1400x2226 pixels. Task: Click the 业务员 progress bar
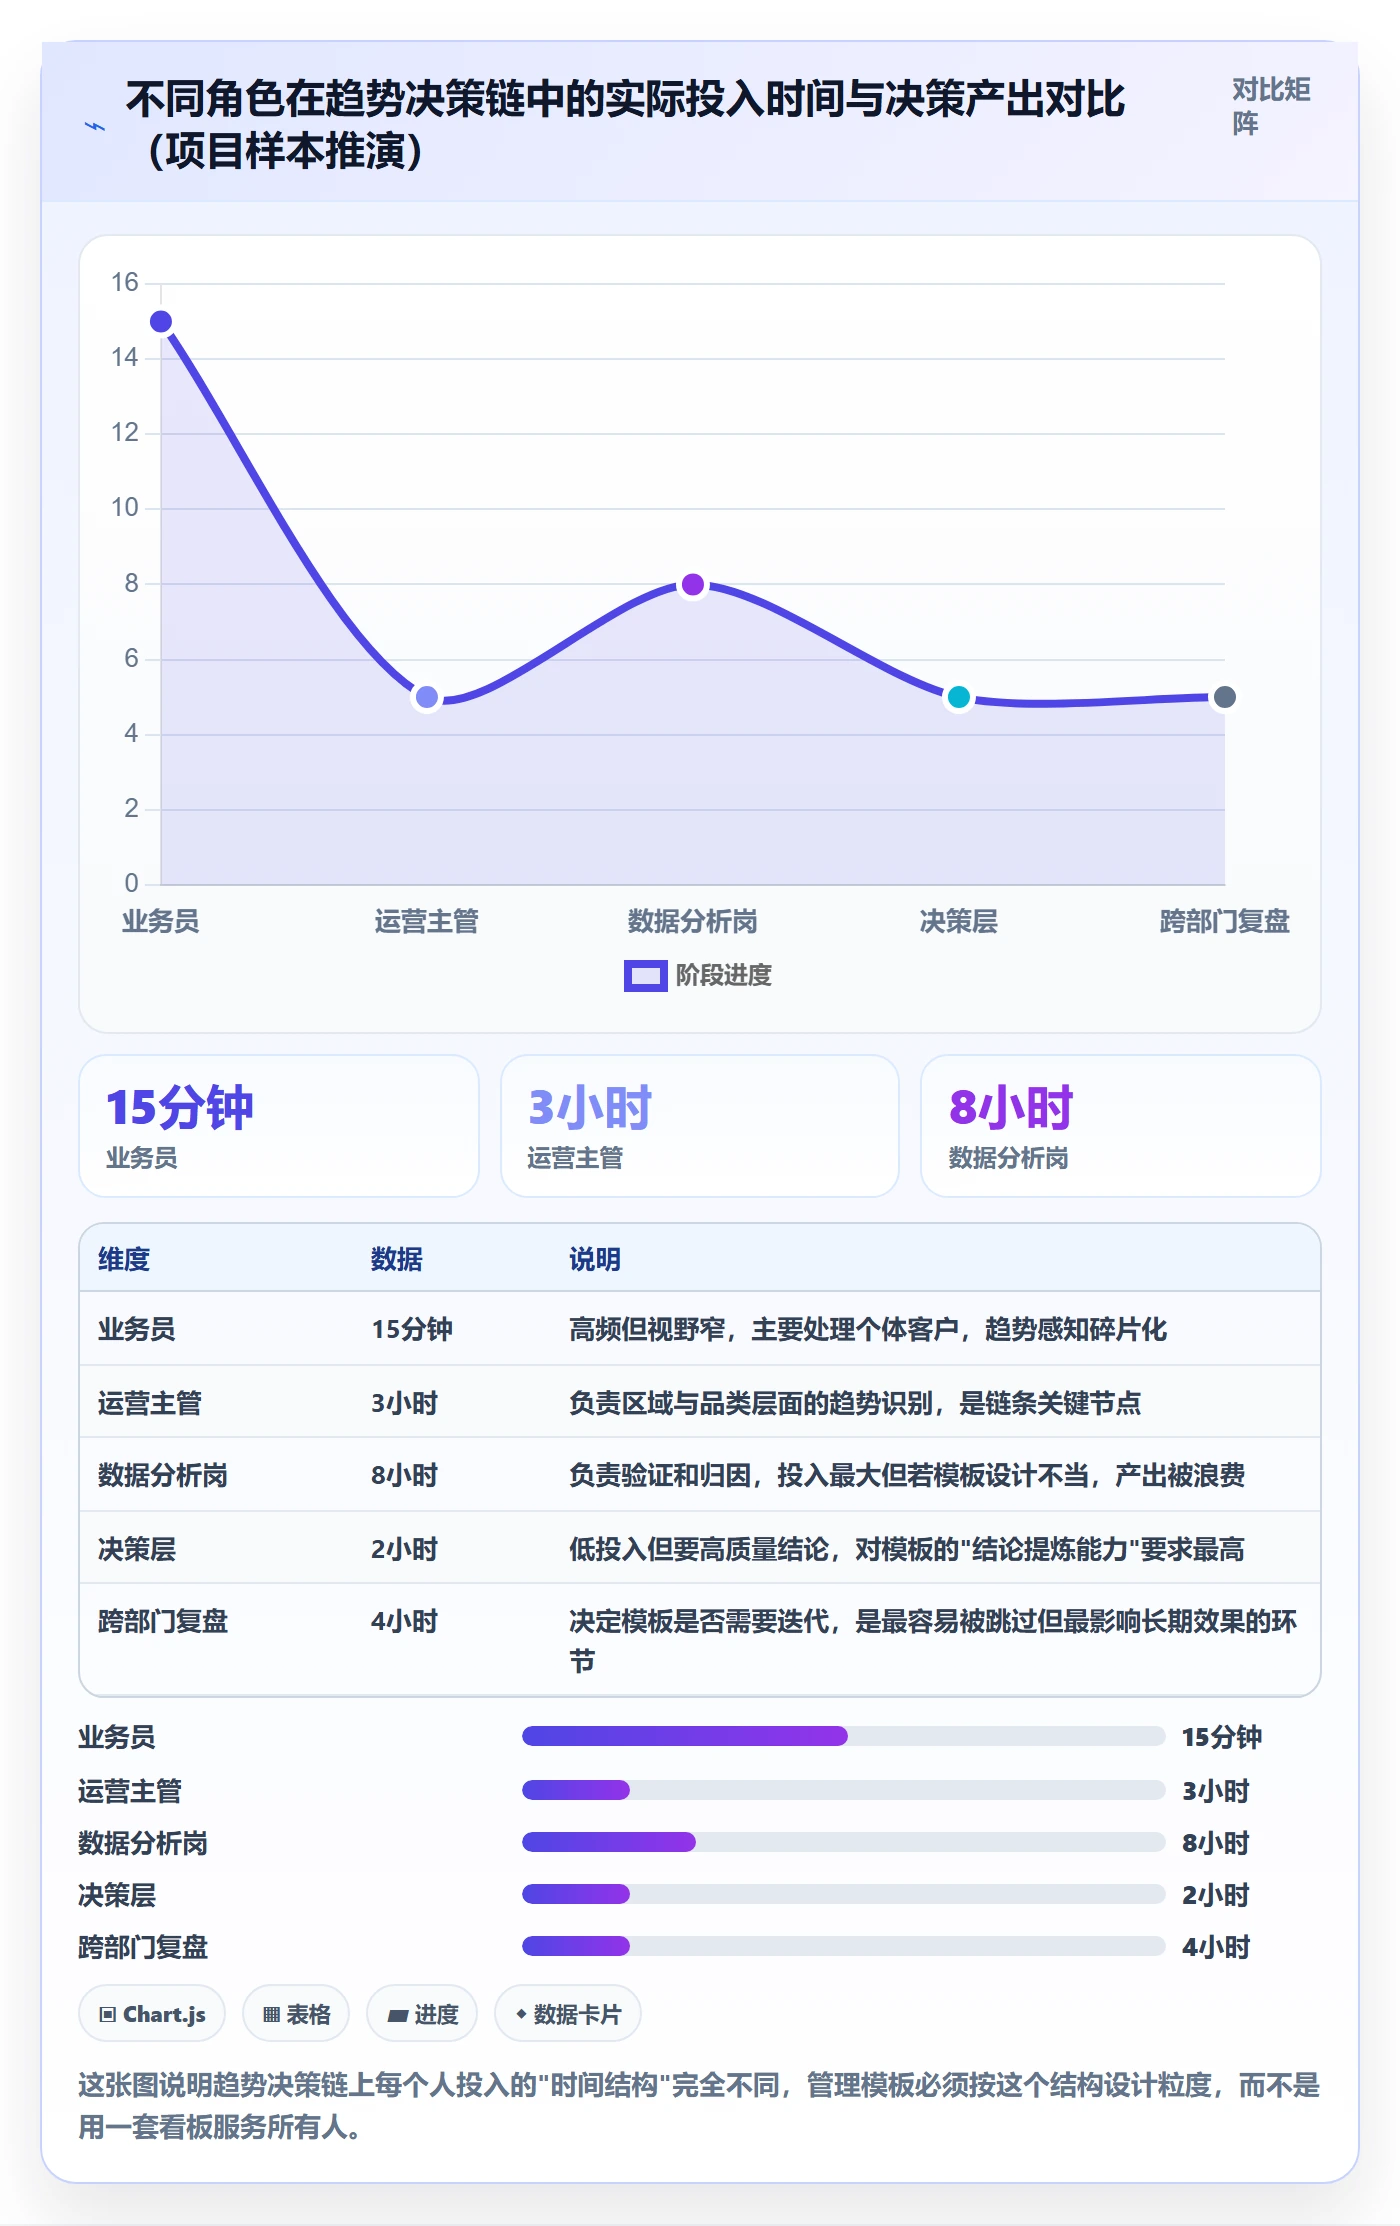tap(843, 1736)
